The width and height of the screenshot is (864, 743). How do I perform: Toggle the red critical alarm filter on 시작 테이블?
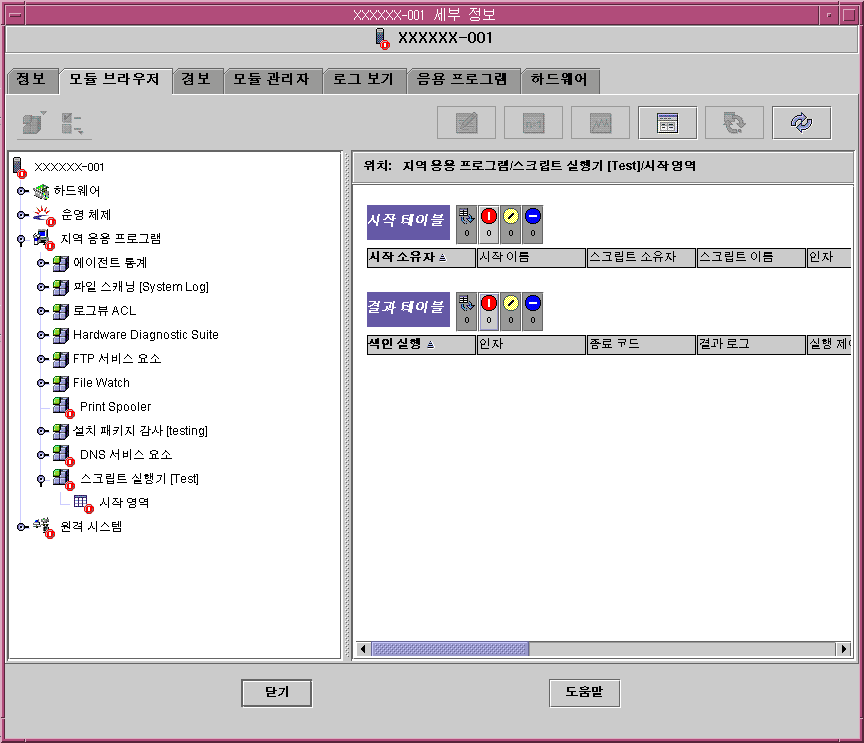(x=489, y=217)
